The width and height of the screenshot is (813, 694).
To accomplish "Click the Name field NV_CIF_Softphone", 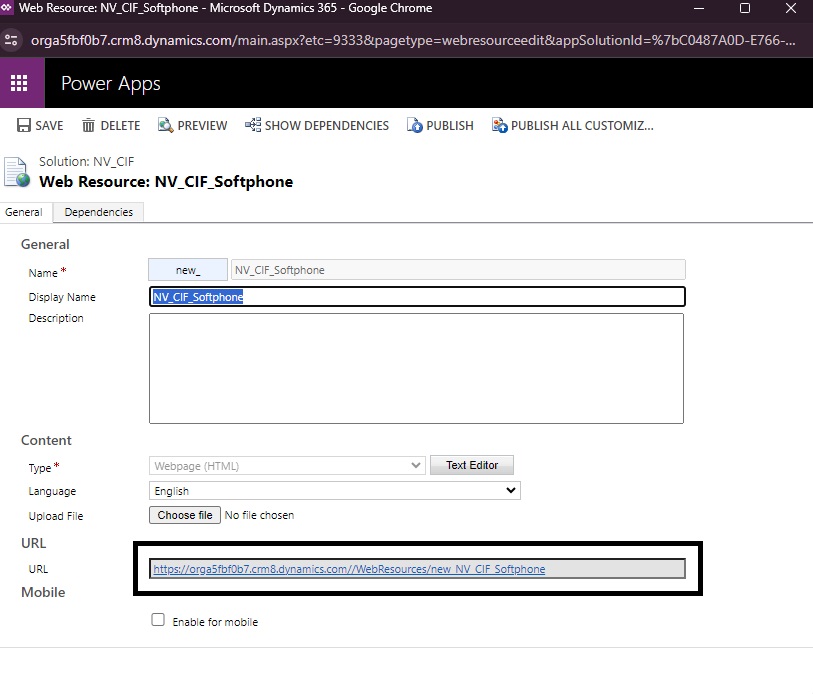I will point(457,270).
